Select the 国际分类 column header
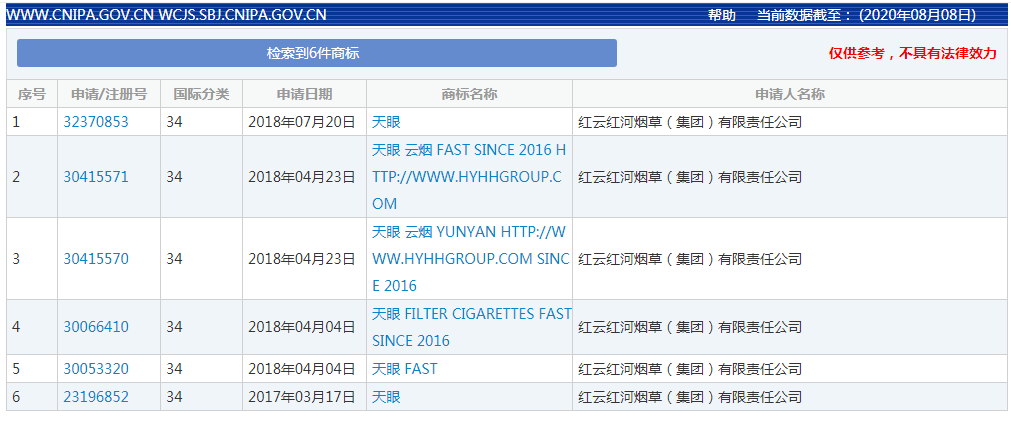Image resolution: width=1011 pixels, height=422 pixels. point(201,94)
